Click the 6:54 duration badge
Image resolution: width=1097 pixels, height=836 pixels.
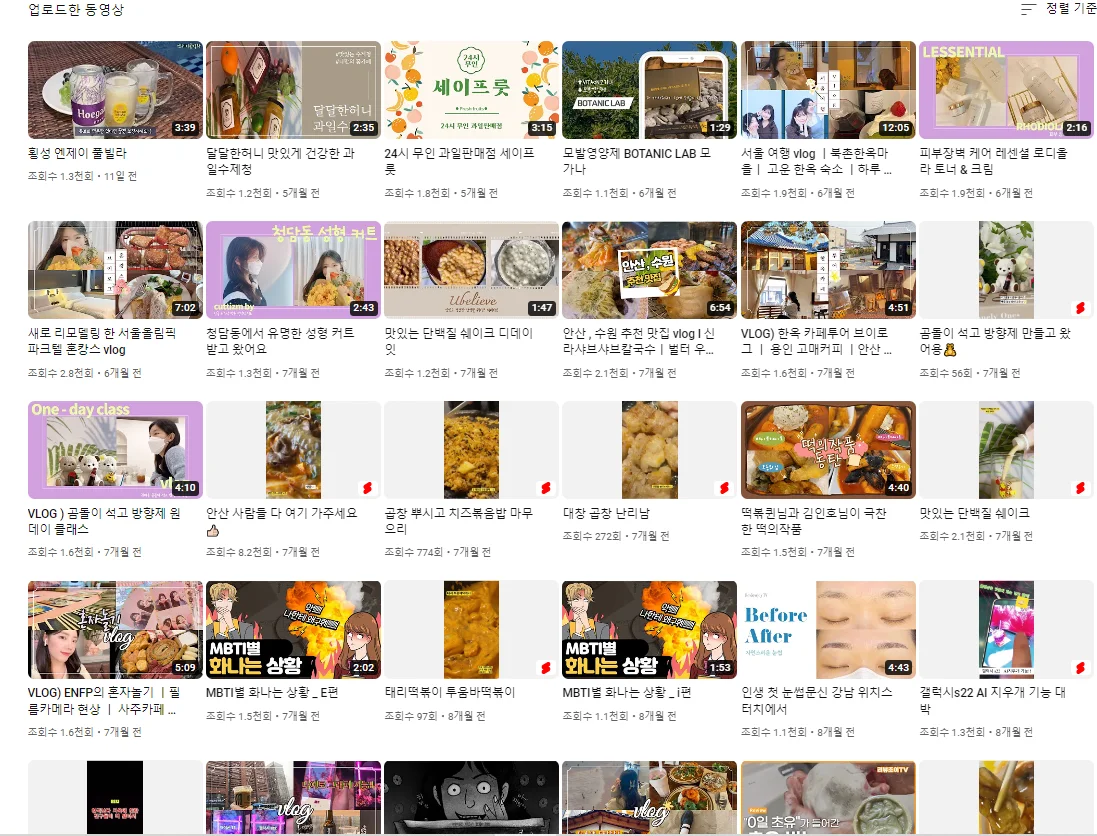click(x=720, y=307)
